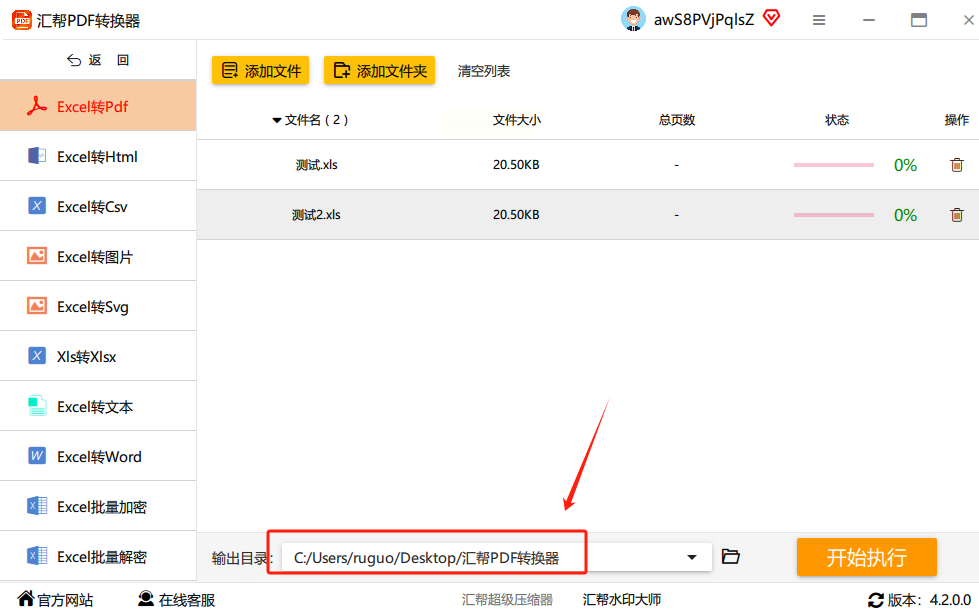Open the Excel转图片 conversion mode
979x613 pixels.
point(98,256)
